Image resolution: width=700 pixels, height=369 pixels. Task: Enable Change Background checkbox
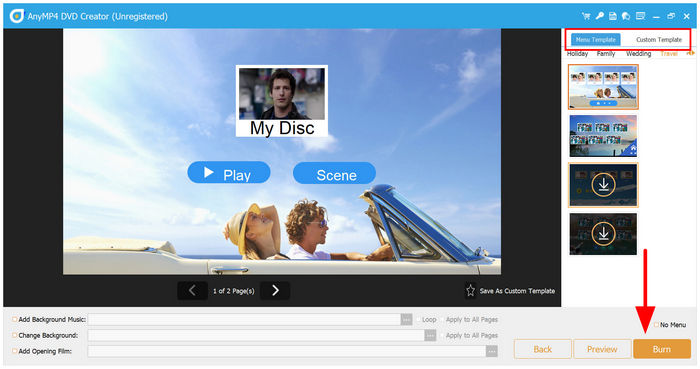pos(15,335)
